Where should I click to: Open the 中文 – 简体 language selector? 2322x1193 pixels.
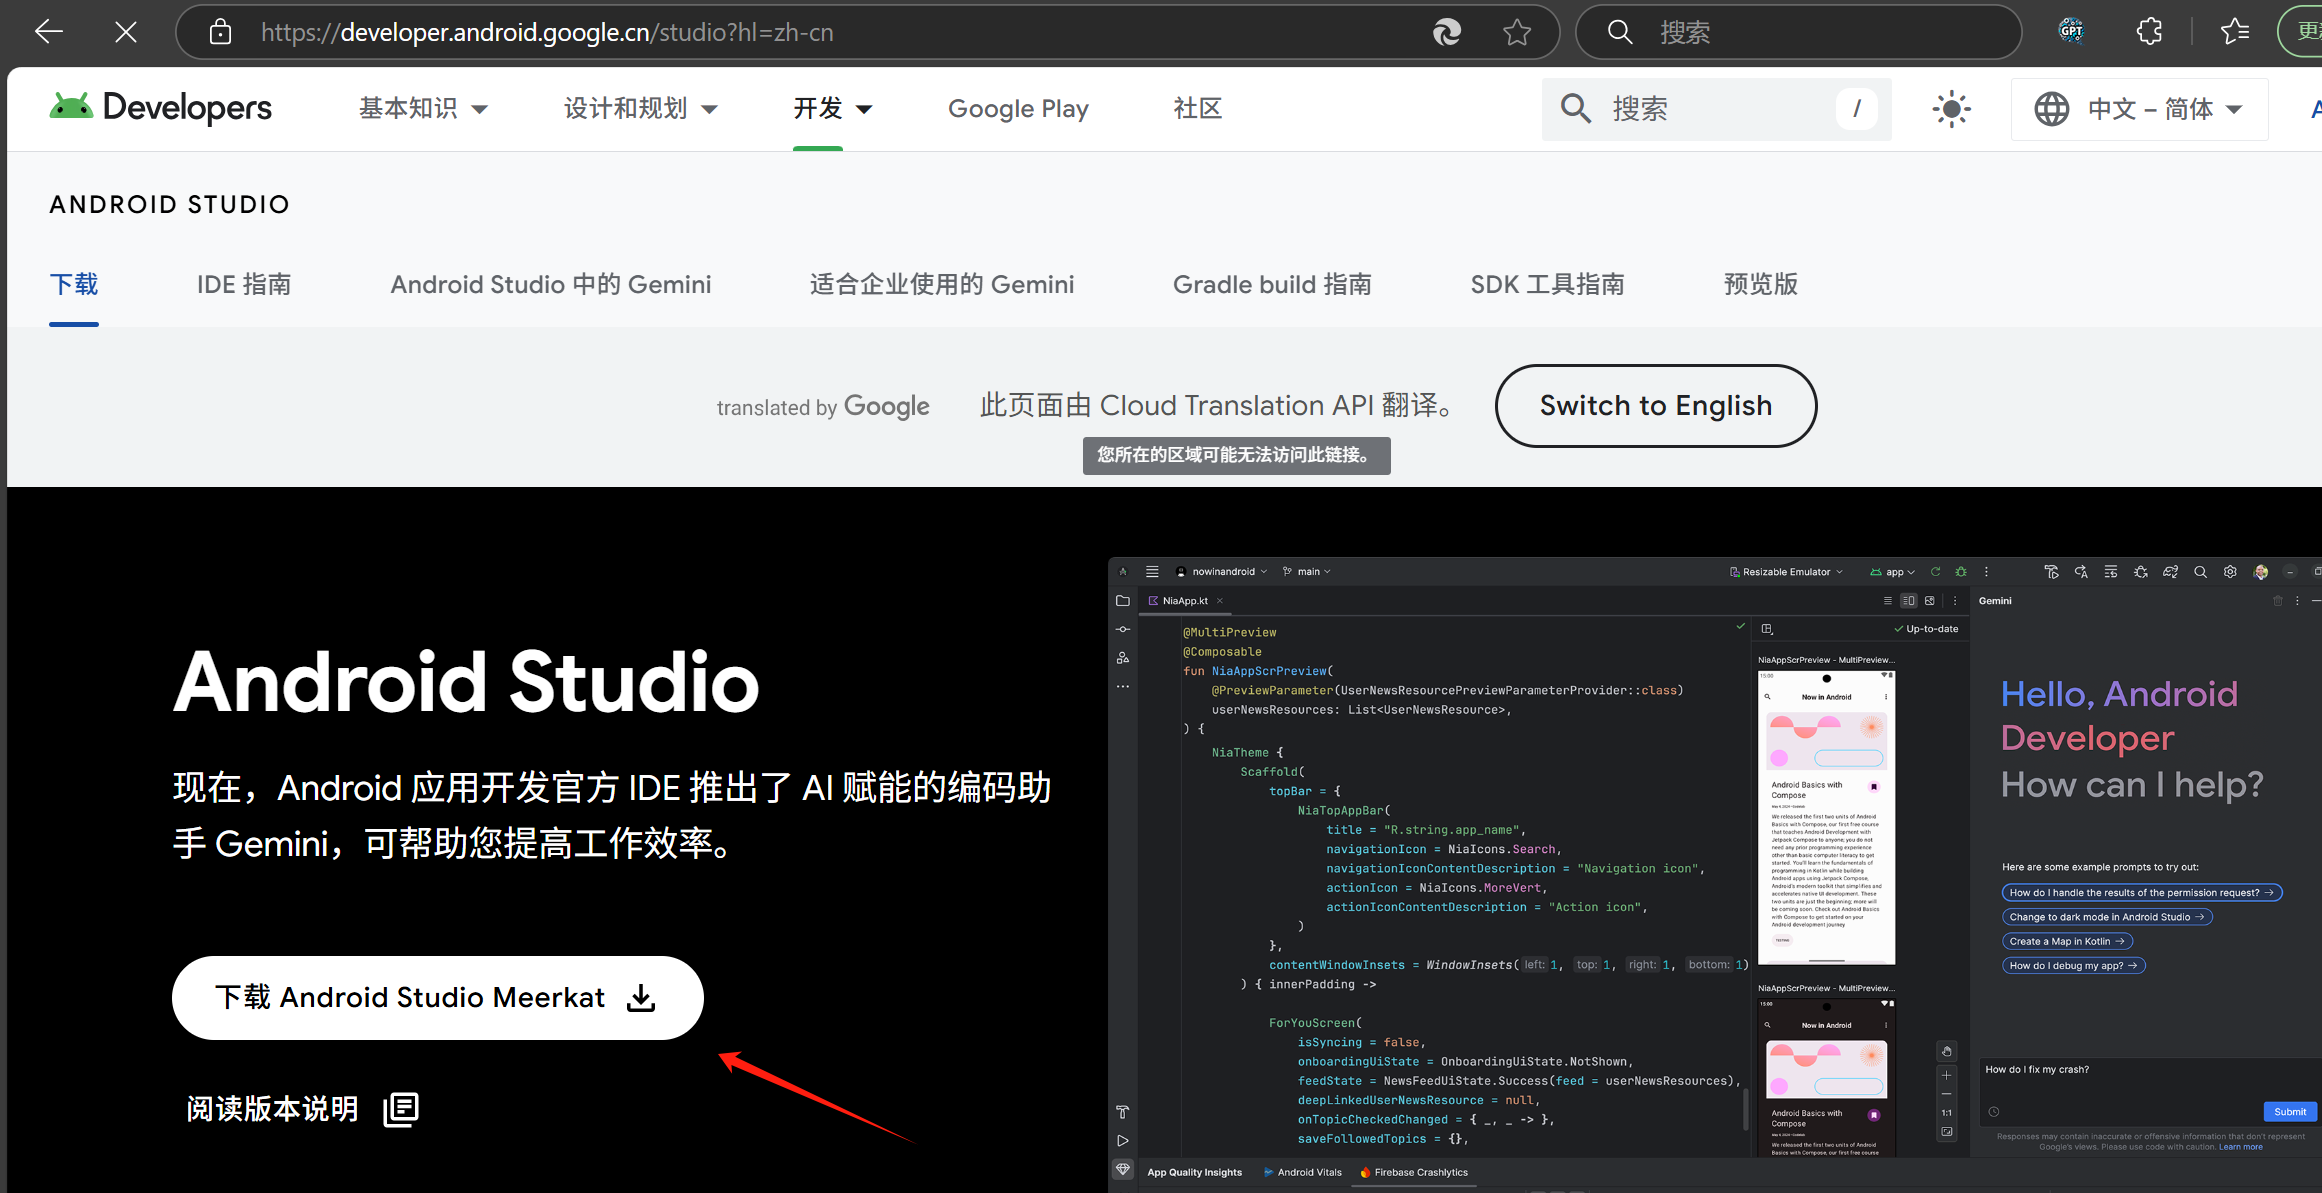[x=2139, y=108]
